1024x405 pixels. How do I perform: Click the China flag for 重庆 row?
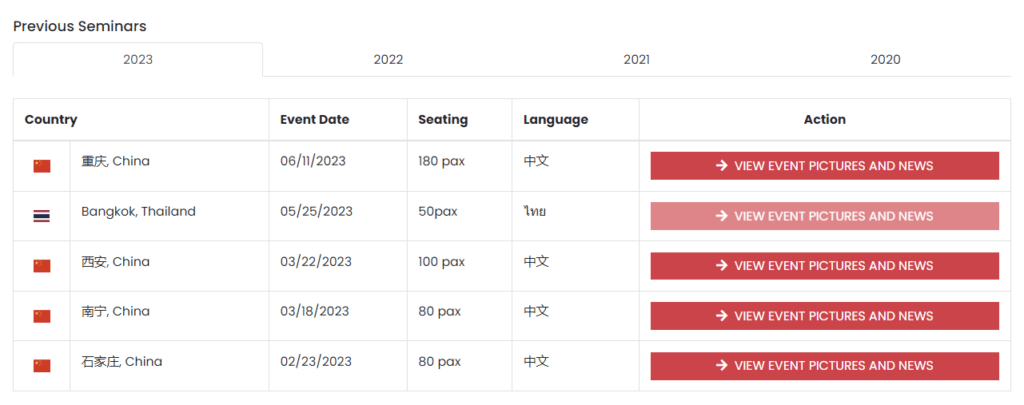tap(42, 166)
